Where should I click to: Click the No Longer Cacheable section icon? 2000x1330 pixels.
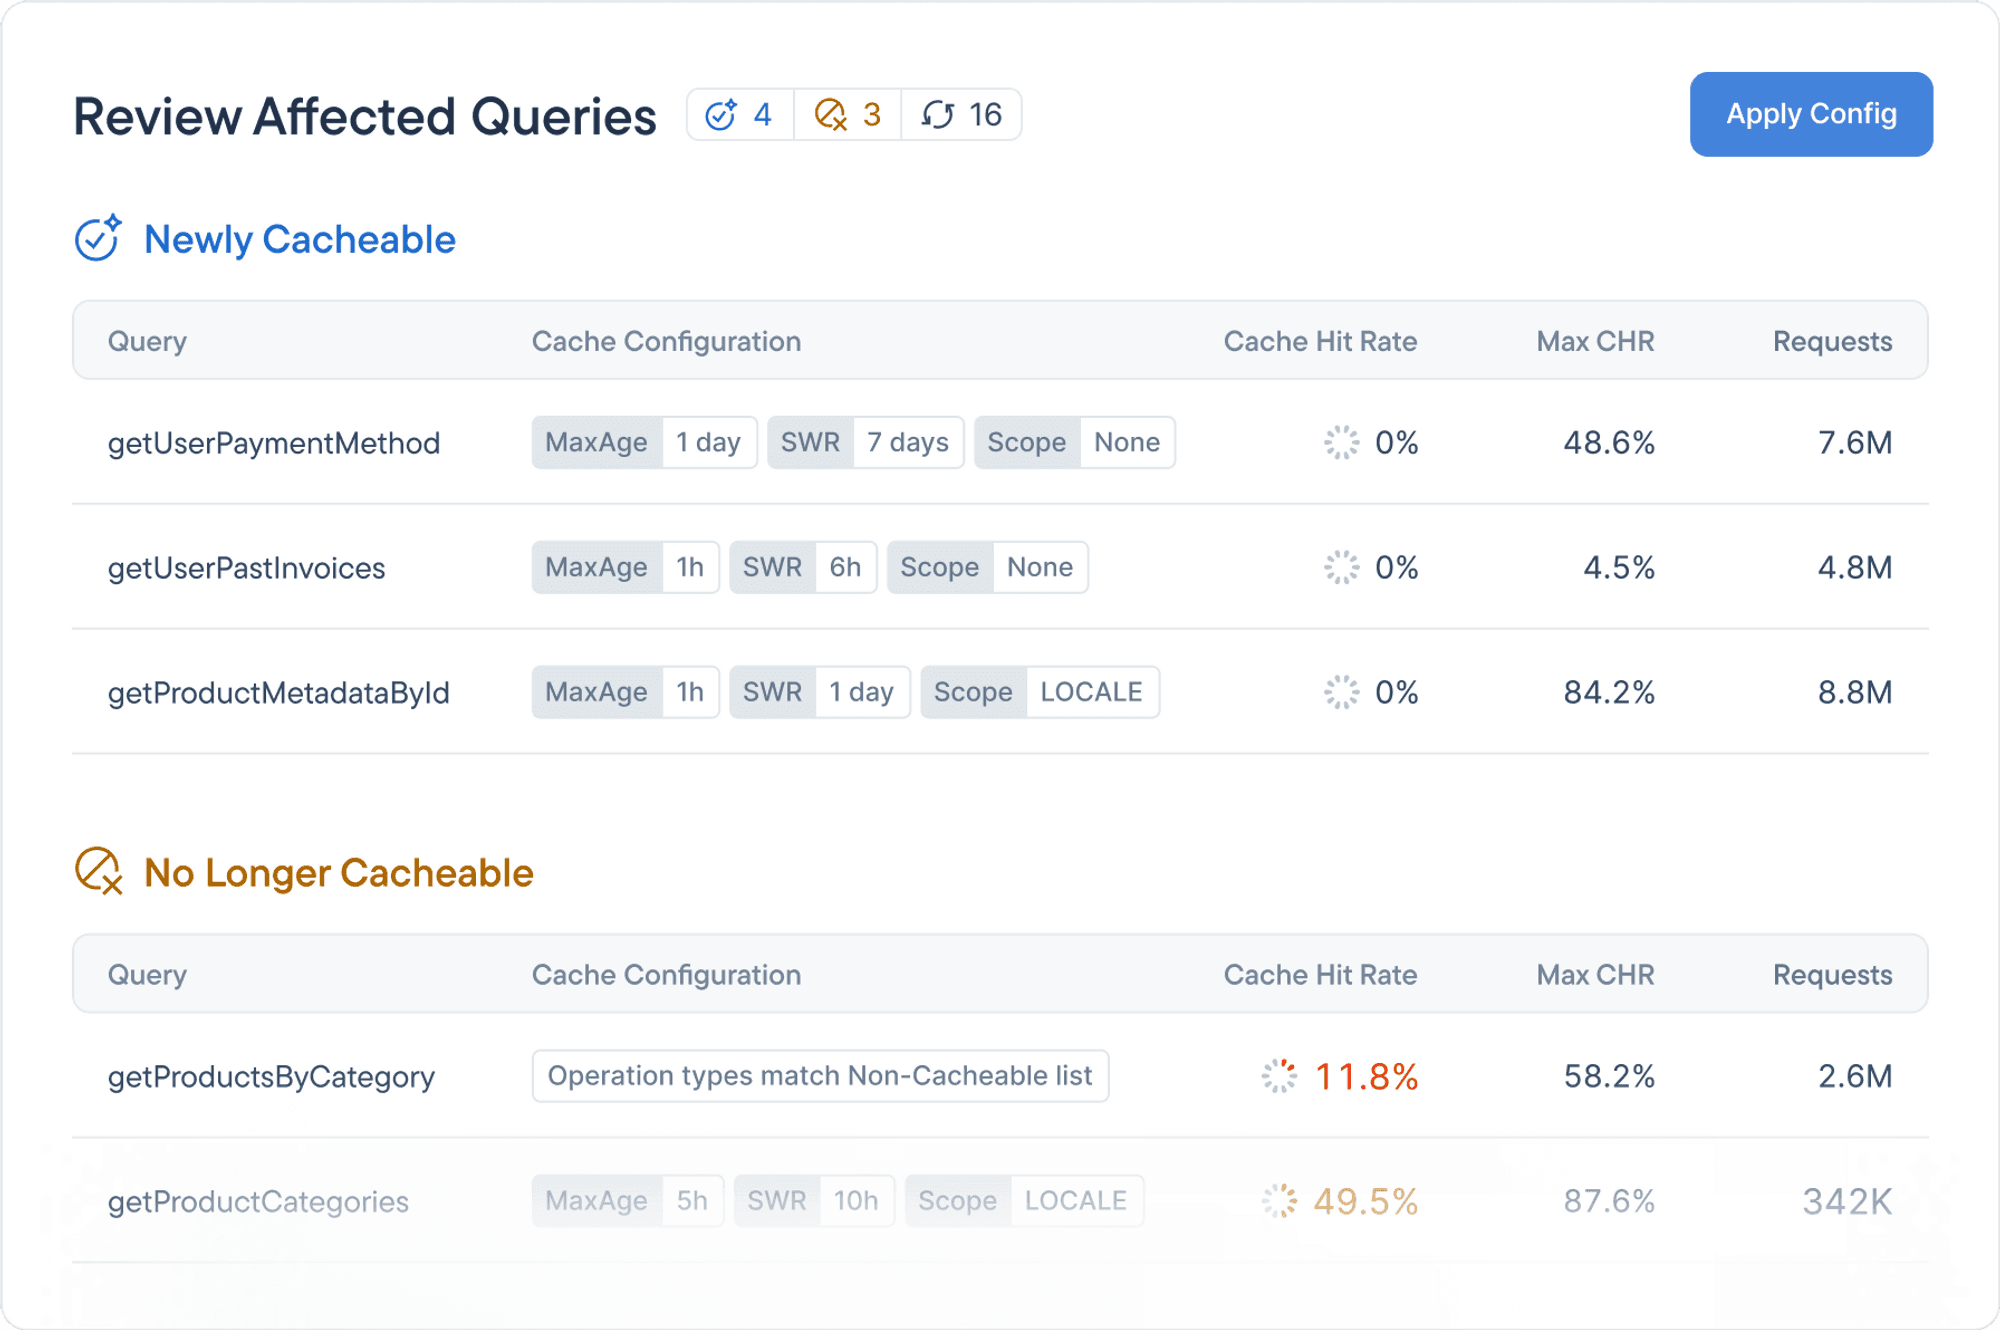(x=99, y=871)
